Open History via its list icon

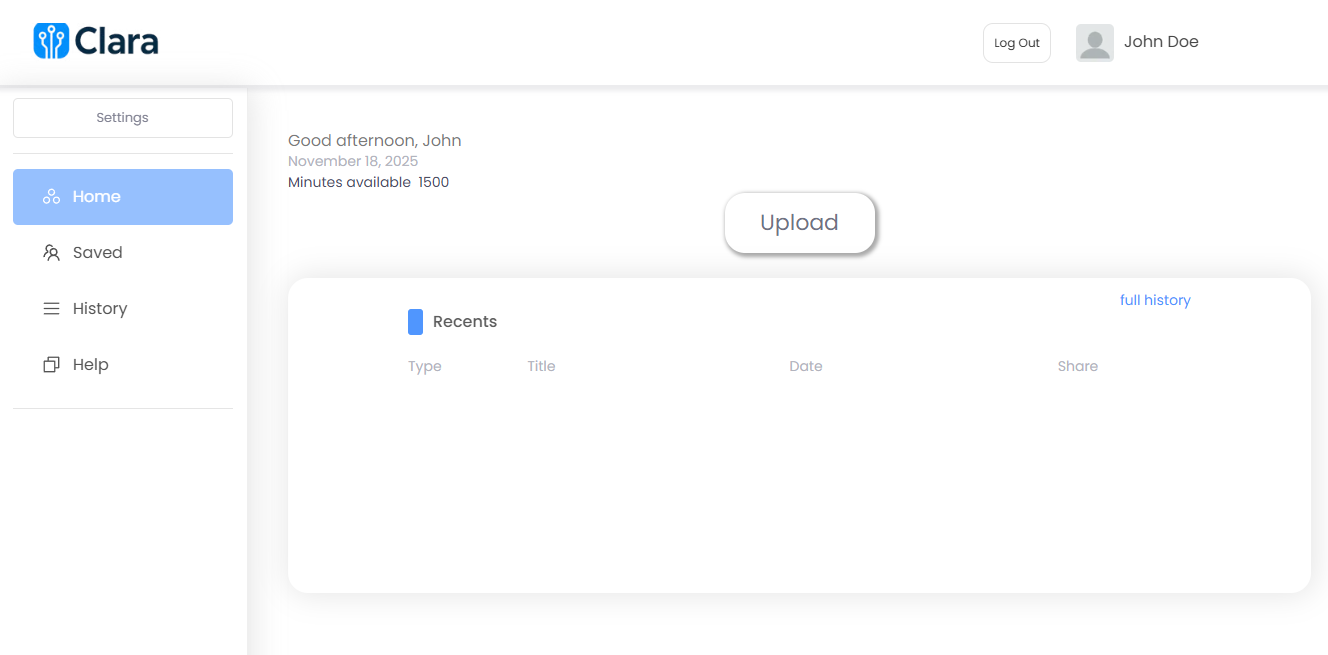(x=51, y=308)
